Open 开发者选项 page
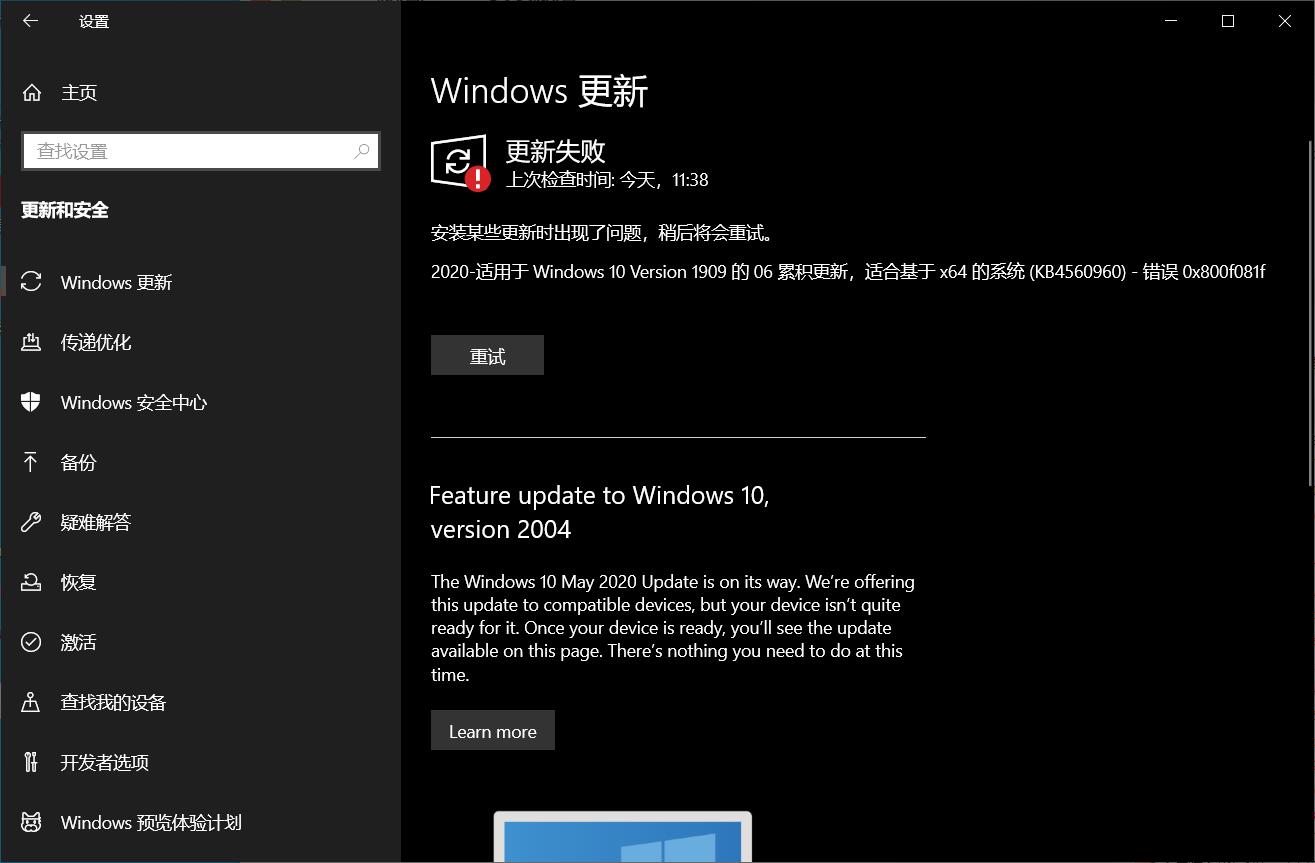Screen dimensions: 1315x863 pos(200,762)
